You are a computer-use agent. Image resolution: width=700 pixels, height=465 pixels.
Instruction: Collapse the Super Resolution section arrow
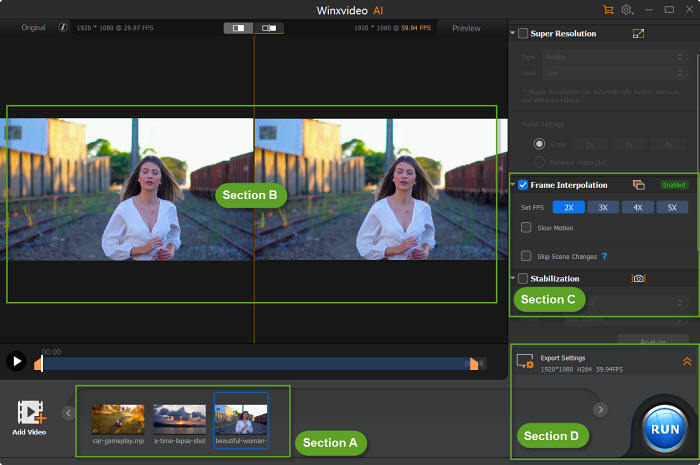(512, 33)
